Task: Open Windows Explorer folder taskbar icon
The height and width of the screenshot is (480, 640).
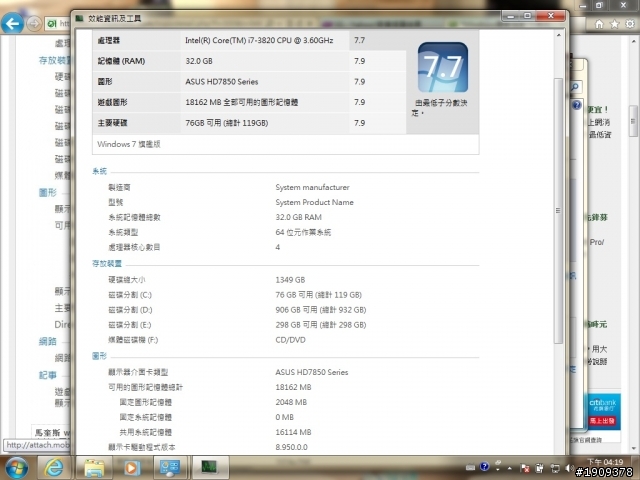Action: tap(94, 468)
